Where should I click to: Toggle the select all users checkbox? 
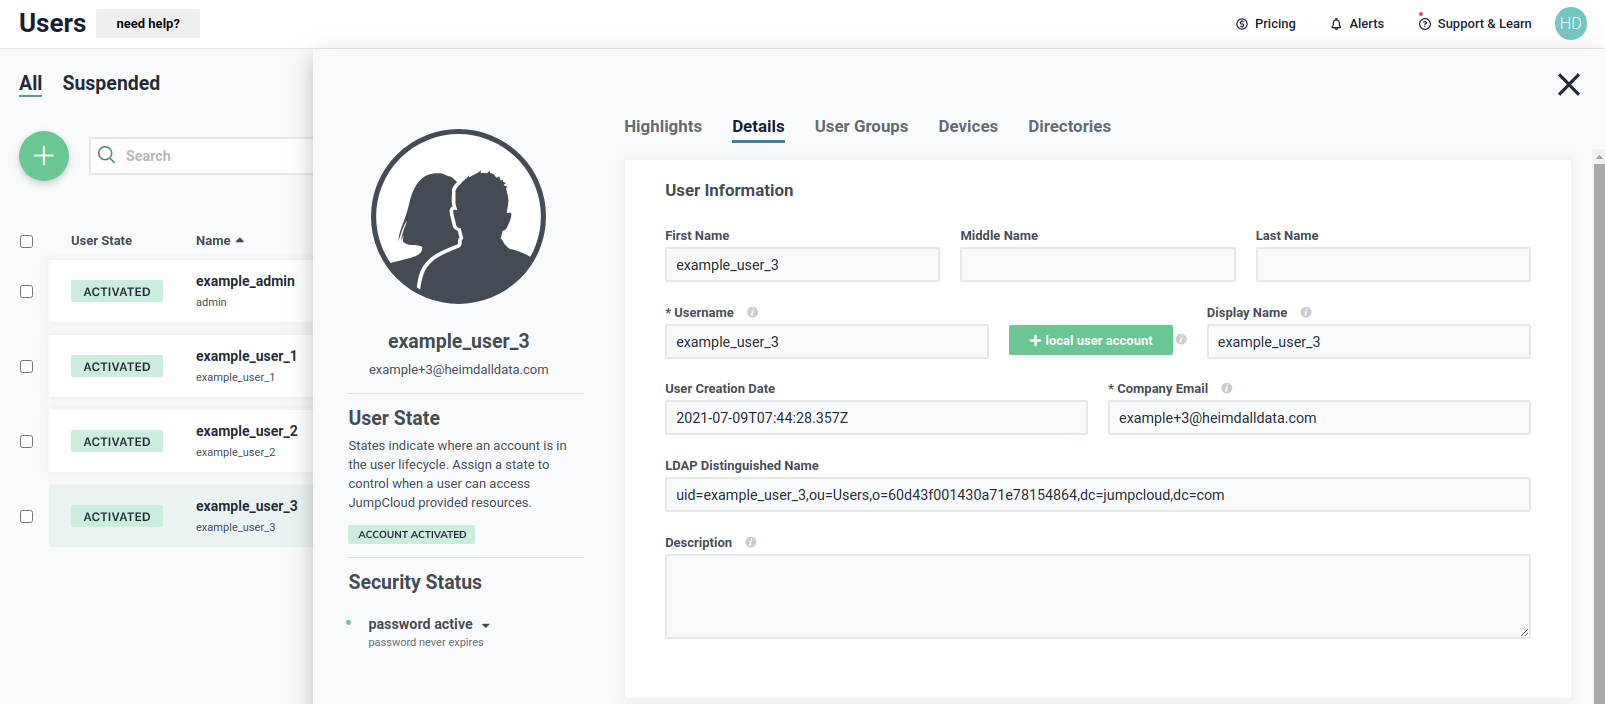[x=27, y=241]
